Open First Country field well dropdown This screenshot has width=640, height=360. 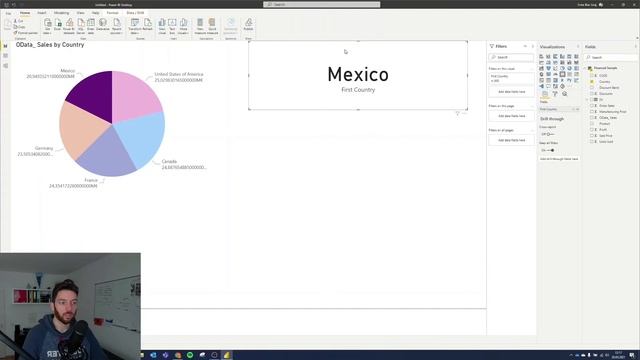coord(573,109)
